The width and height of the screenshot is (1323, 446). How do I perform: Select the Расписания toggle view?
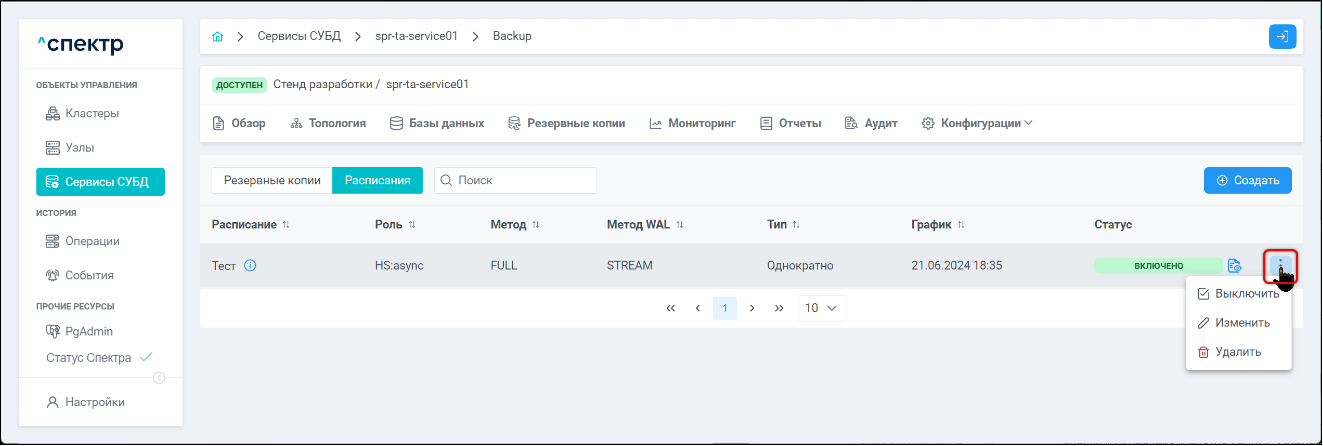(378, 181)
